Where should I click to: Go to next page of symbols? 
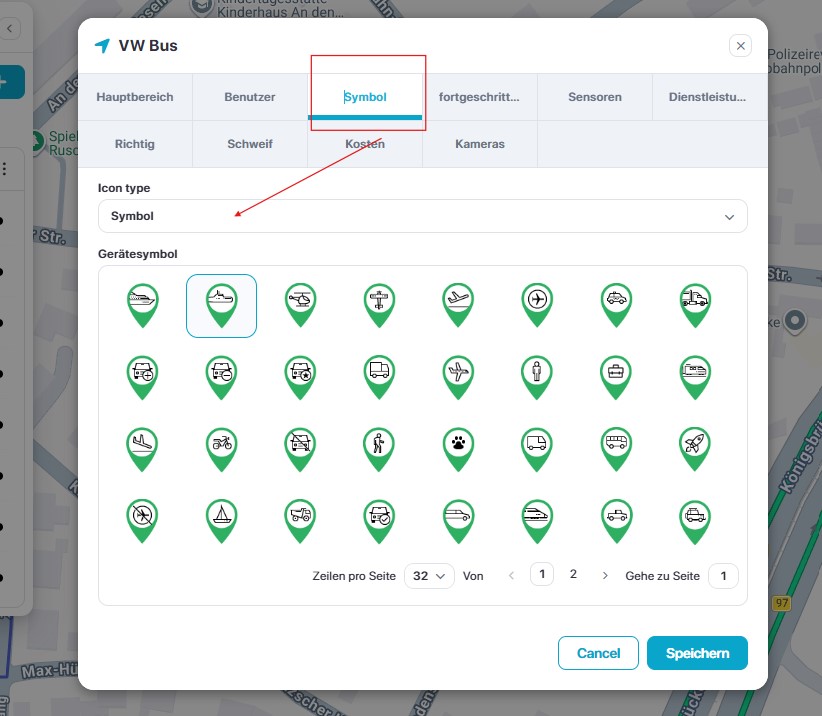coord(604,576)
